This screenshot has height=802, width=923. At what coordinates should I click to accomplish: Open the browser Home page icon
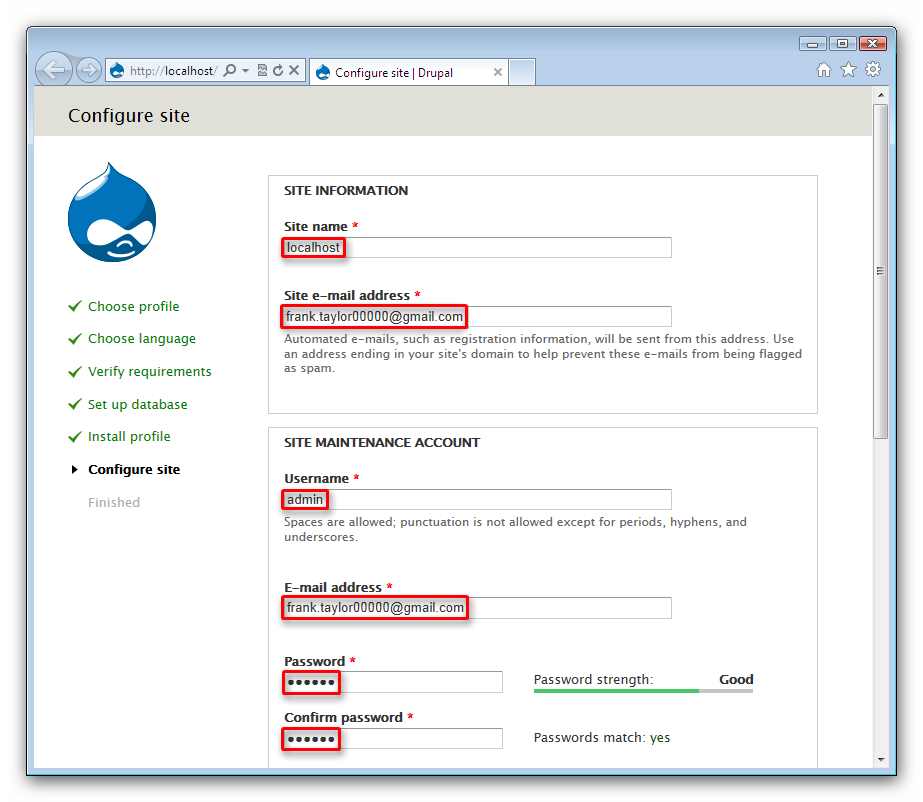tap(824, 70)
